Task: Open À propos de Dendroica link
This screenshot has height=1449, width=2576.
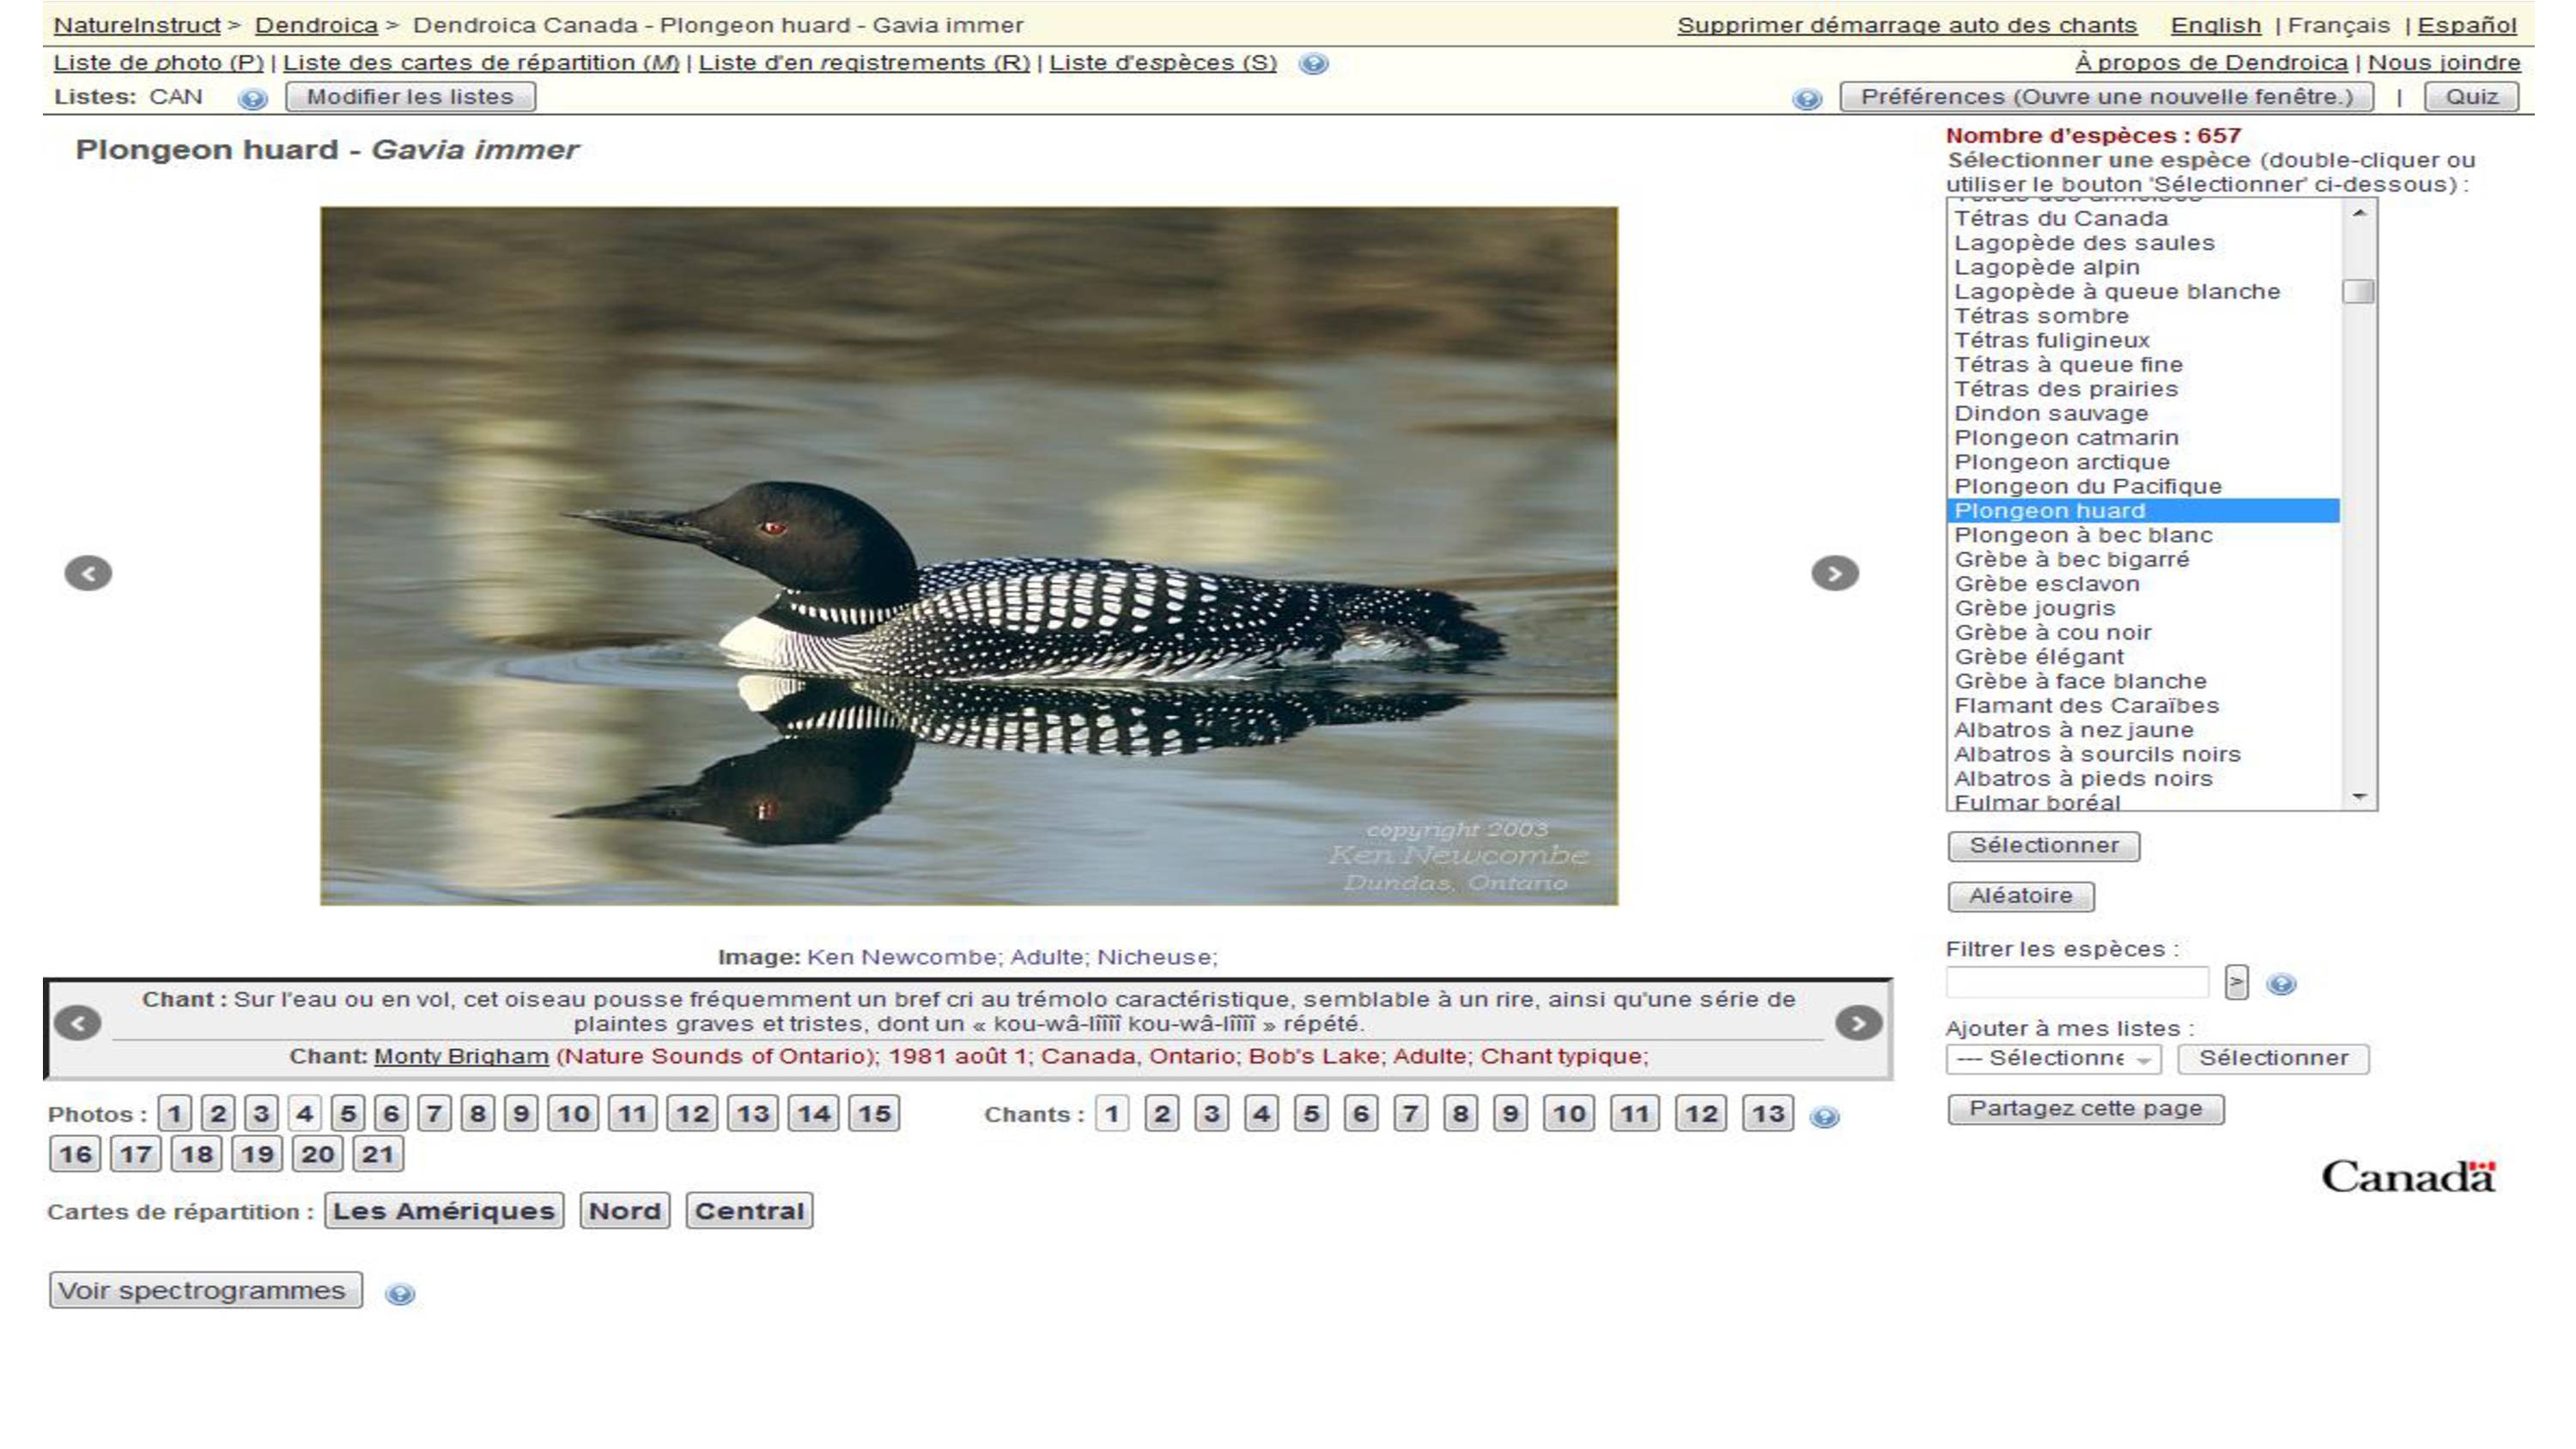Action: pyautogui.click(x=2211, y=63)
